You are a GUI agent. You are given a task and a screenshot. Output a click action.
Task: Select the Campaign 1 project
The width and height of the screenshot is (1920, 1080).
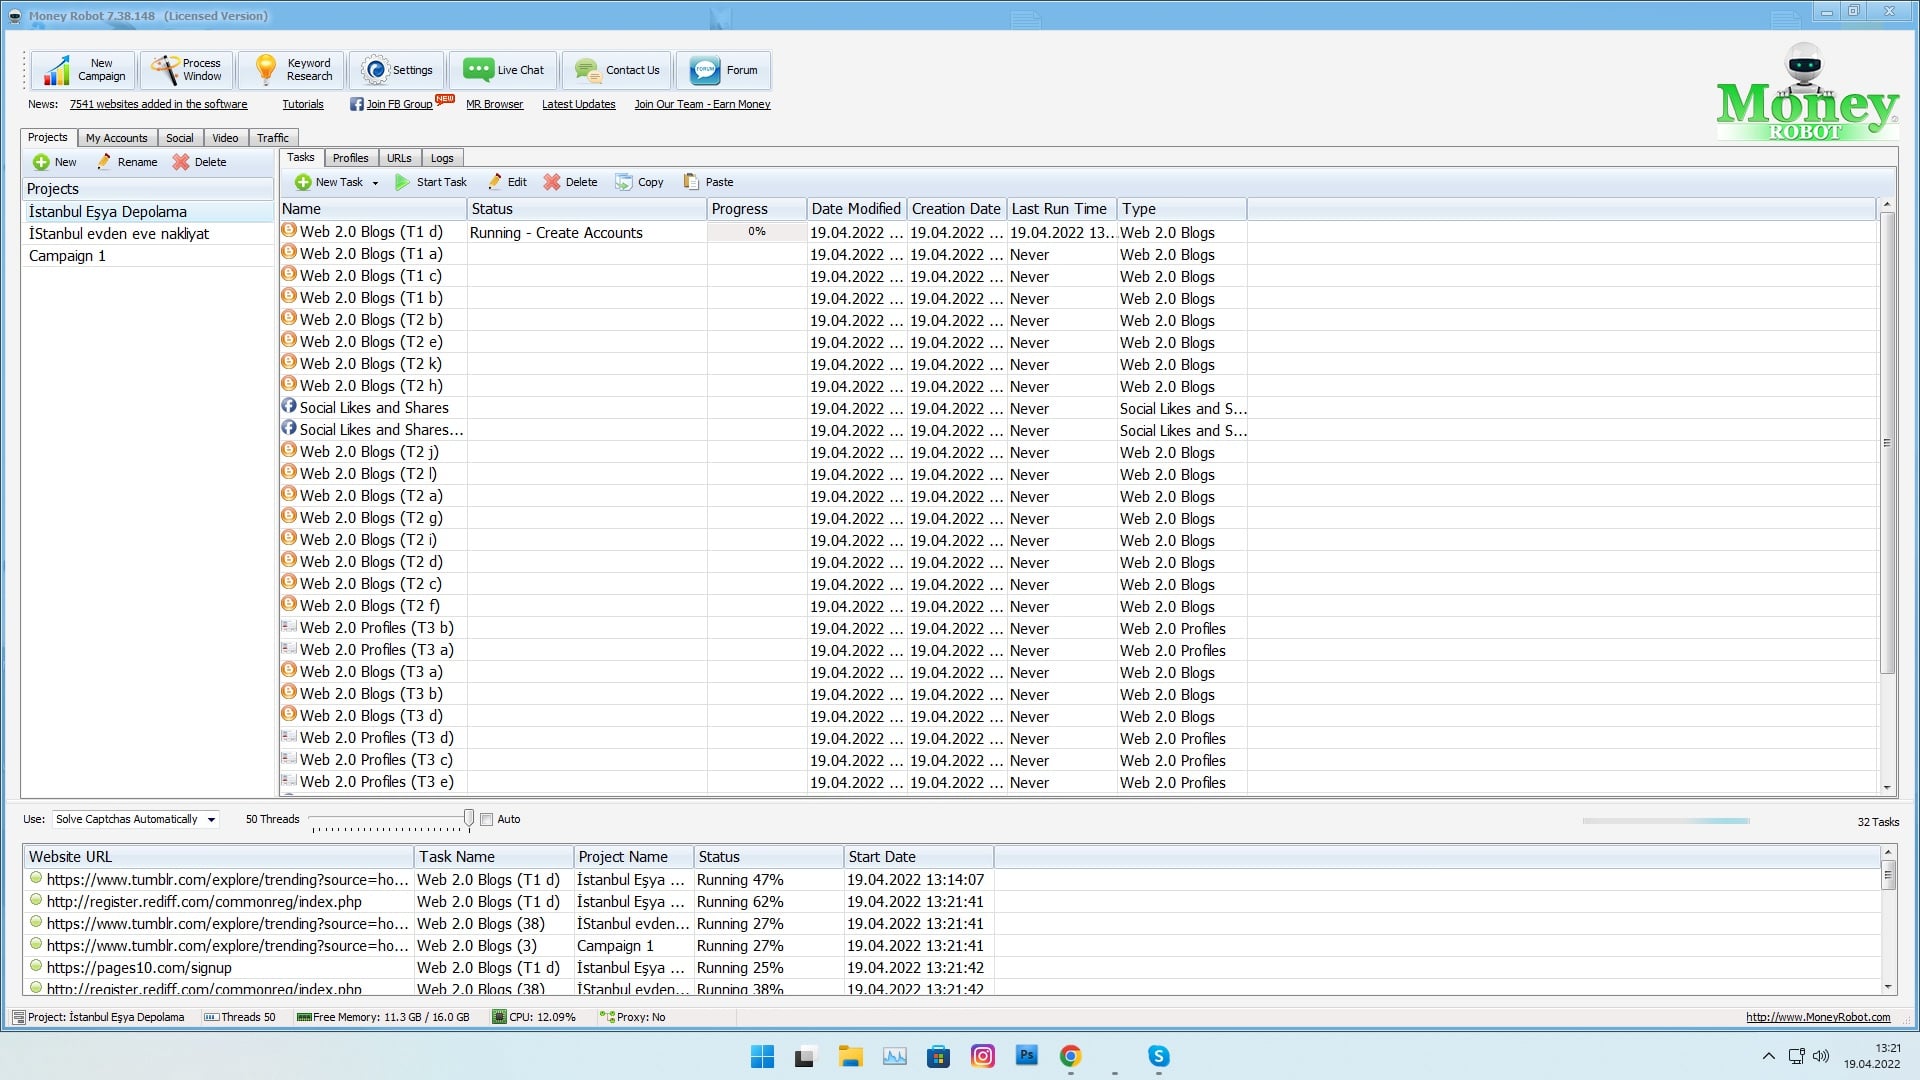[148, 256]
